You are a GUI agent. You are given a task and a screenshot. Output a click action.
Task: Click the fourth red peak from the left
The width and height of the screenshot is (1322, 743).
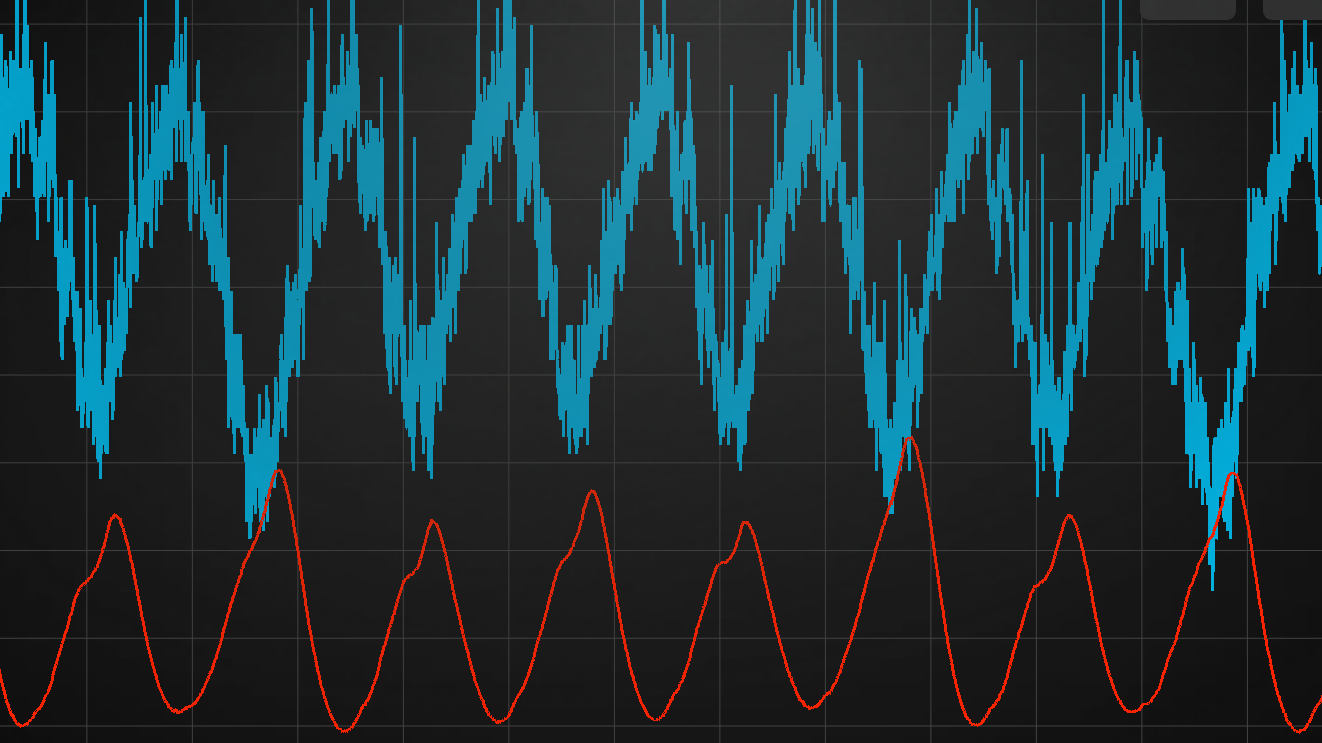click(593, 491)
